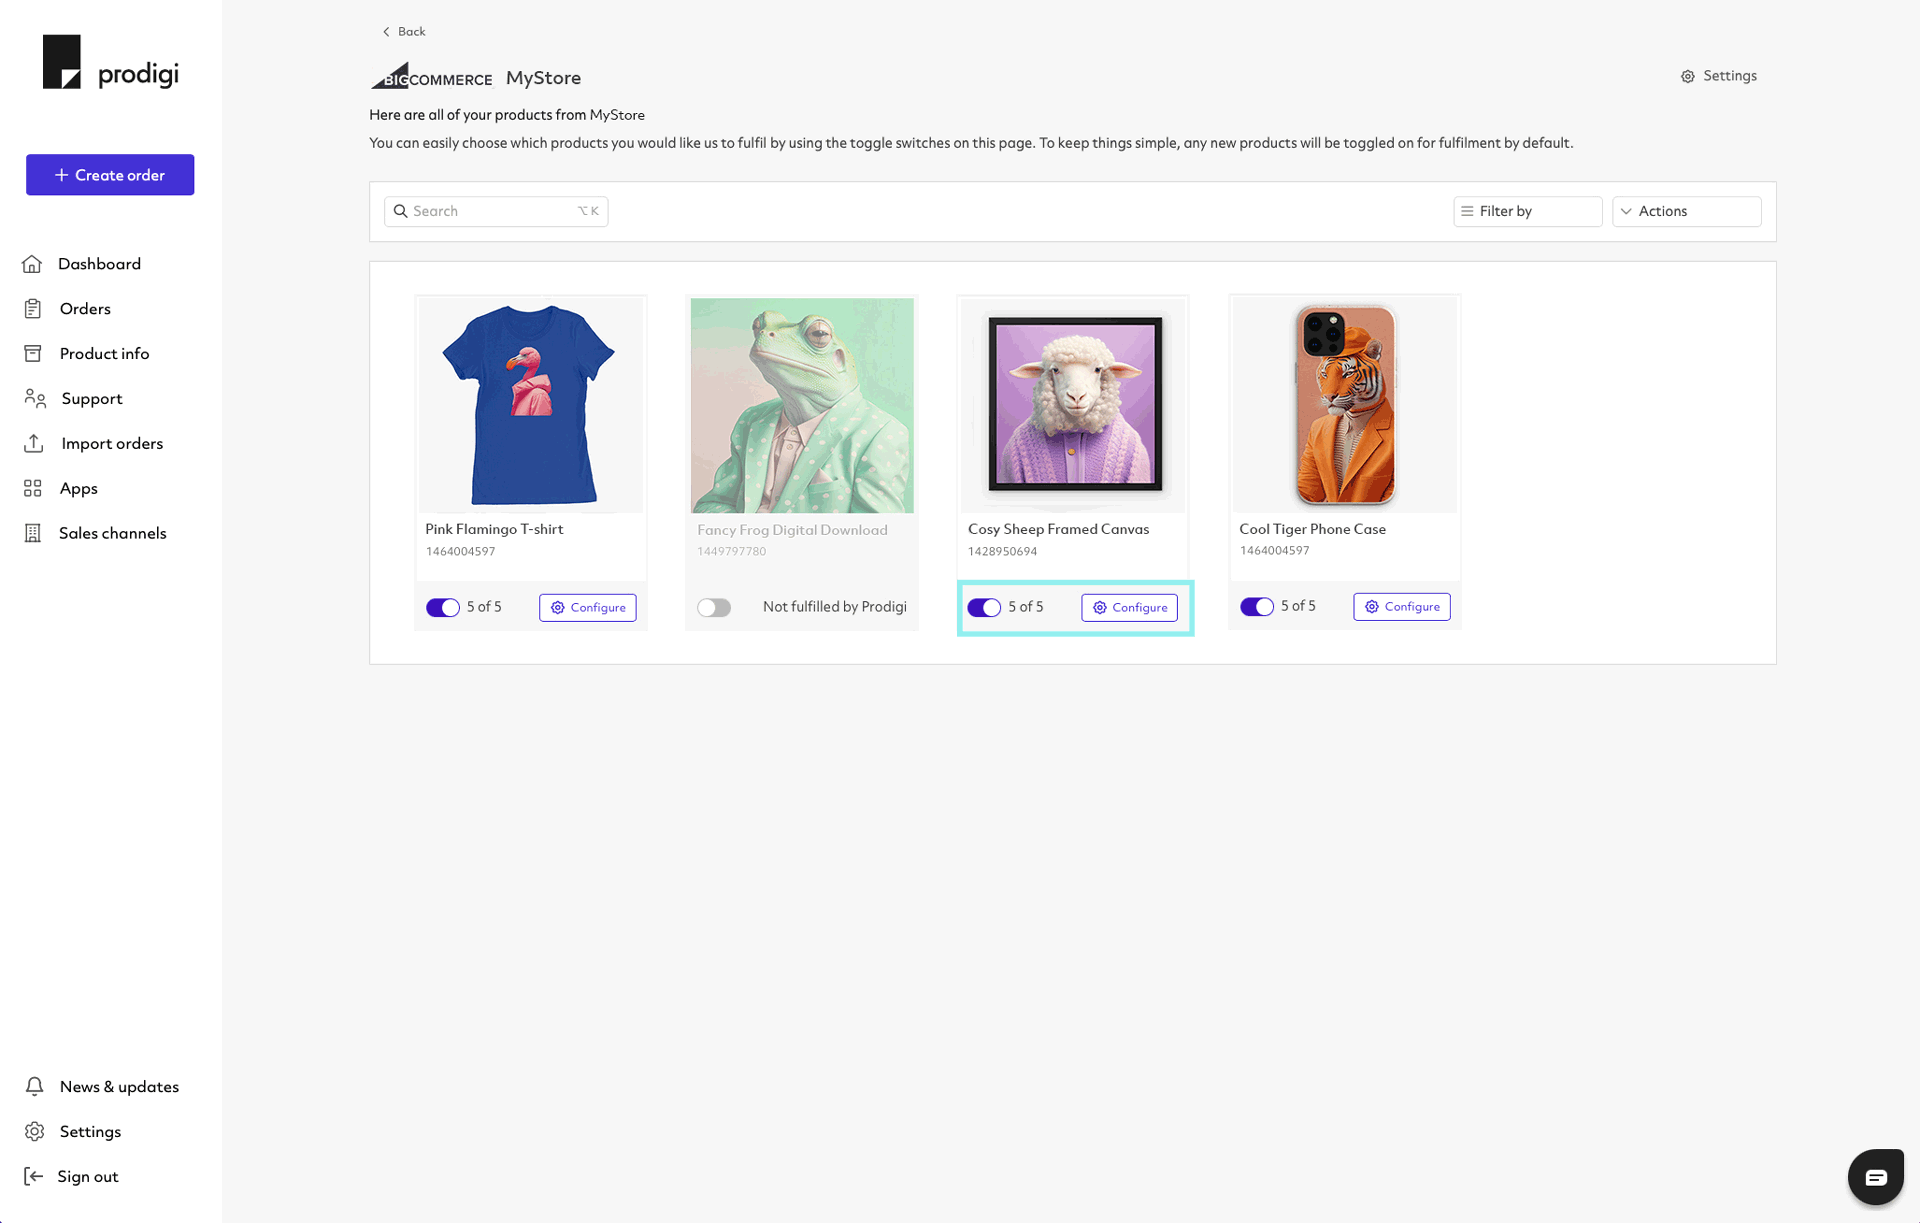Screen dimensions: 1920x1223
Task: Click Configure for Cosy Sheep Framed Canvas
Action: [1129, 606]
